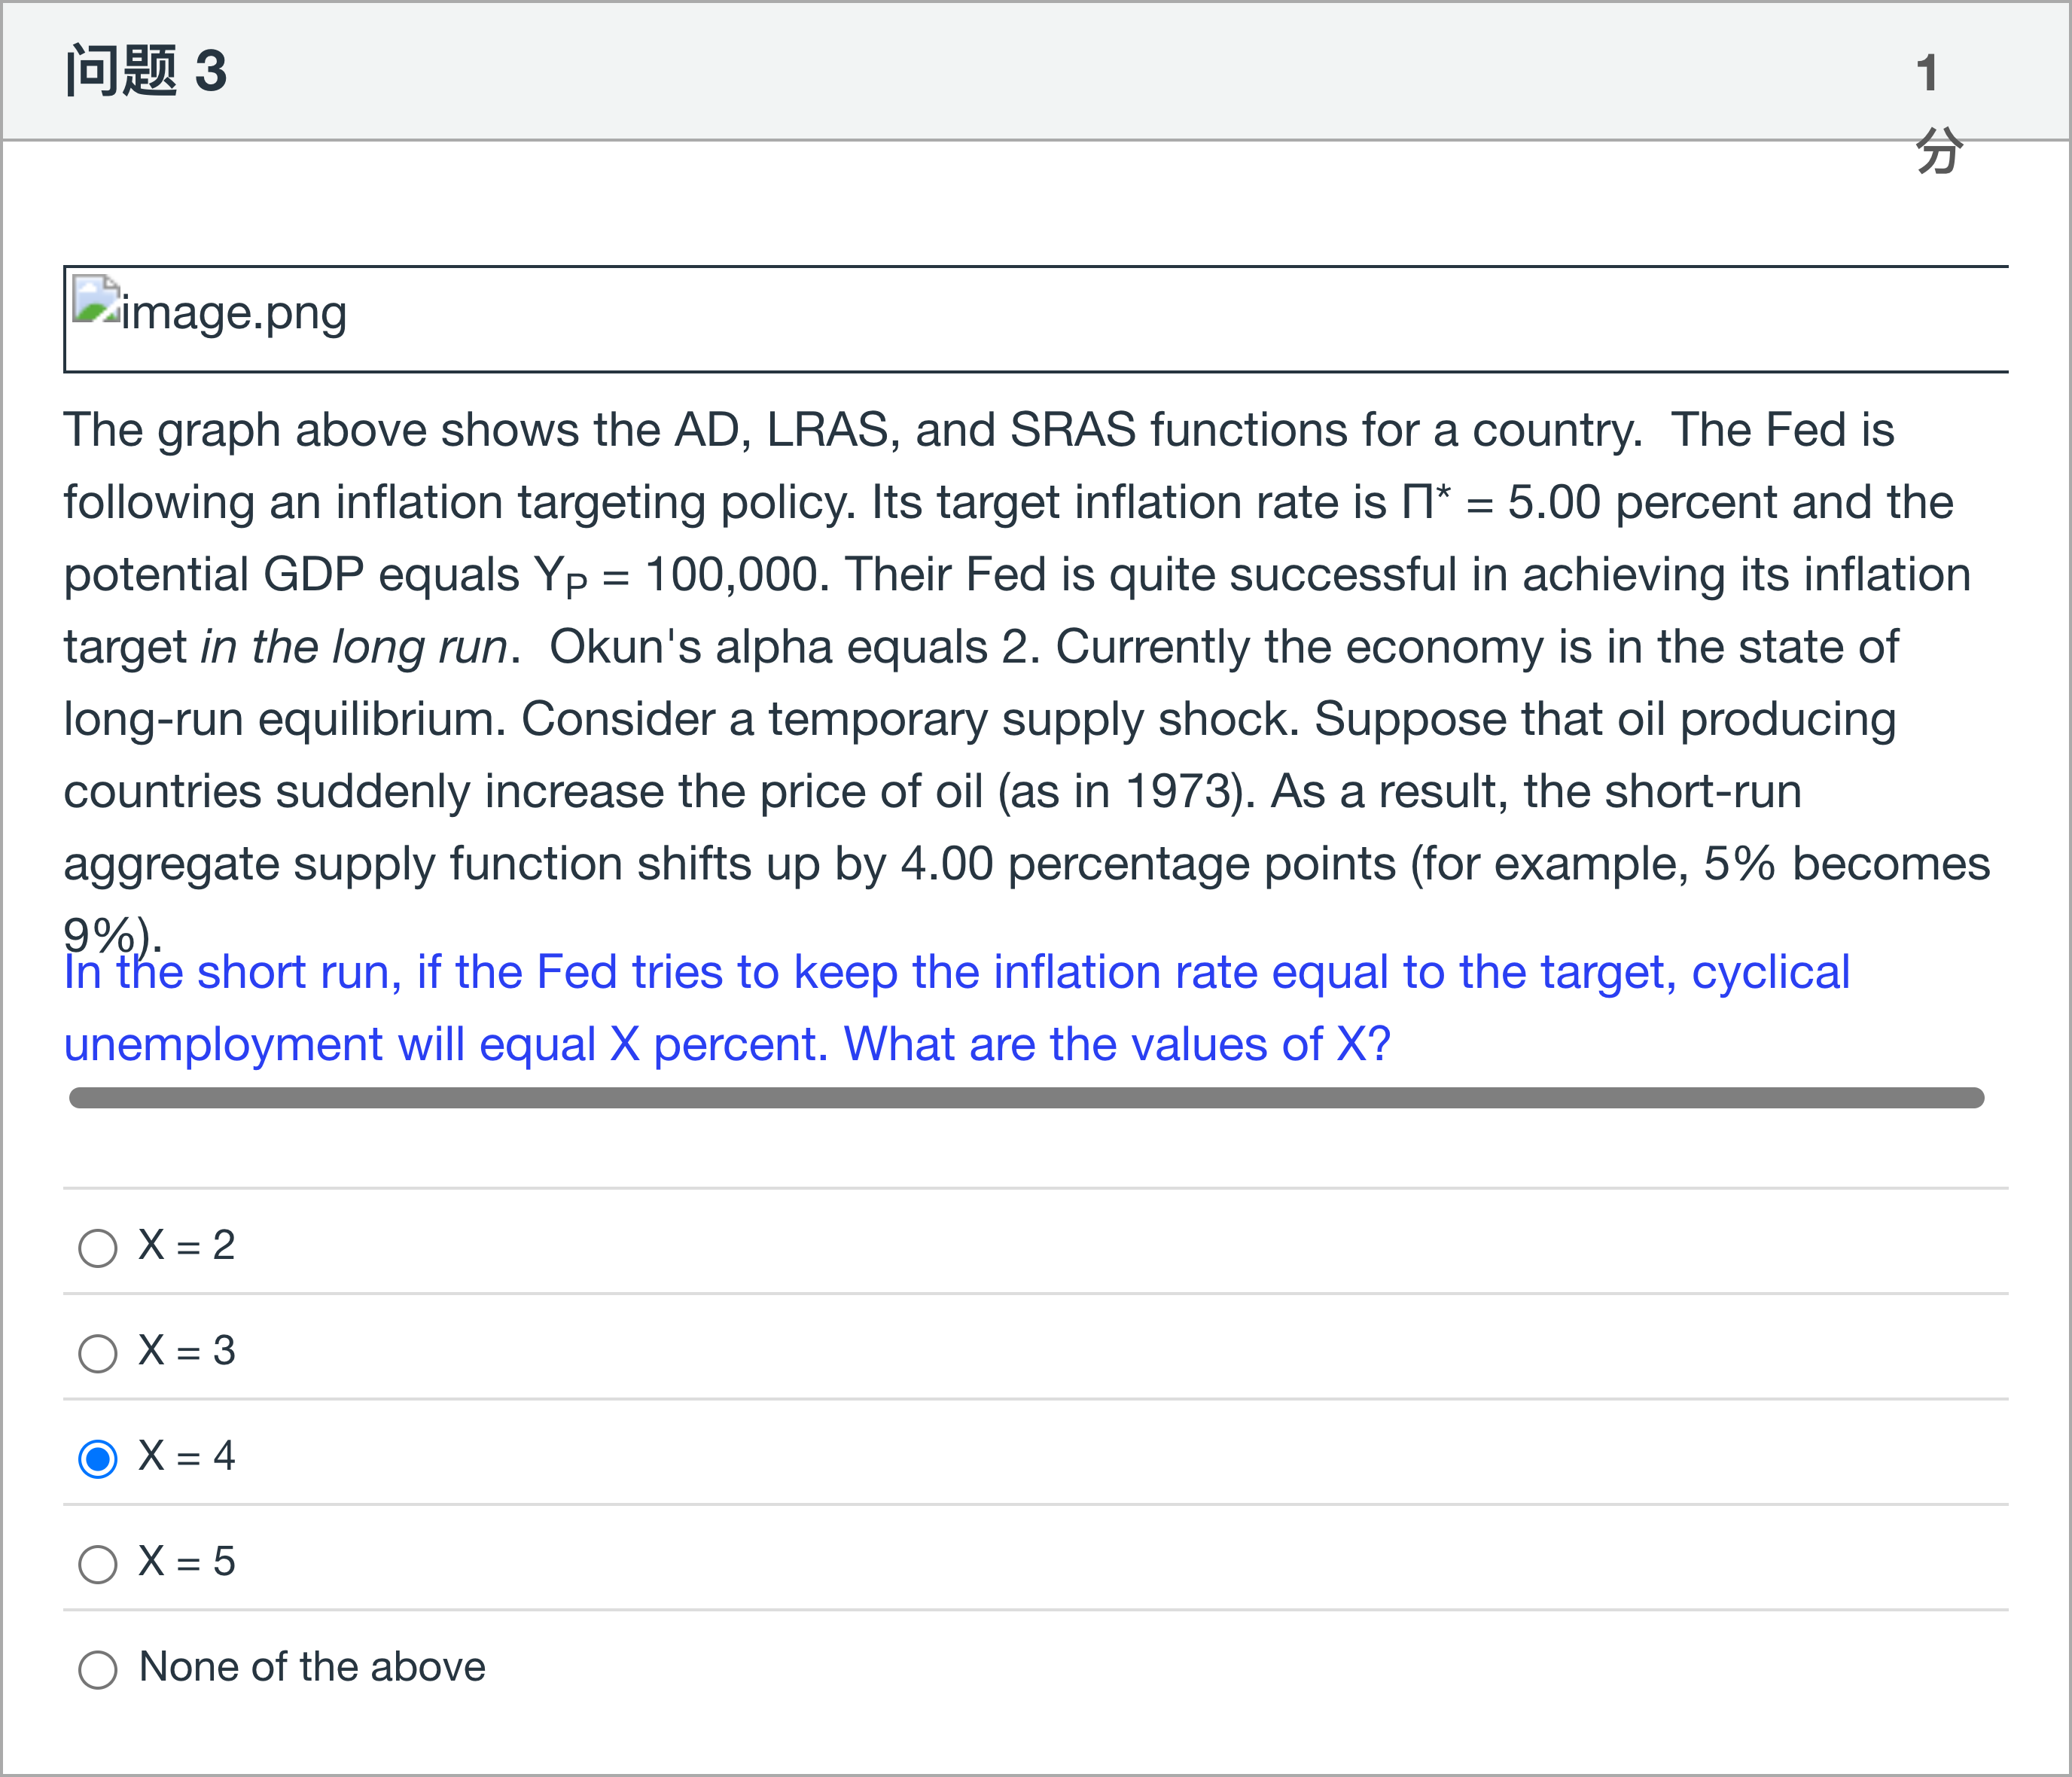This screenshot has width=2072, height=1777.
Task: Click the X = 2 answer label
Action: 187,1246
